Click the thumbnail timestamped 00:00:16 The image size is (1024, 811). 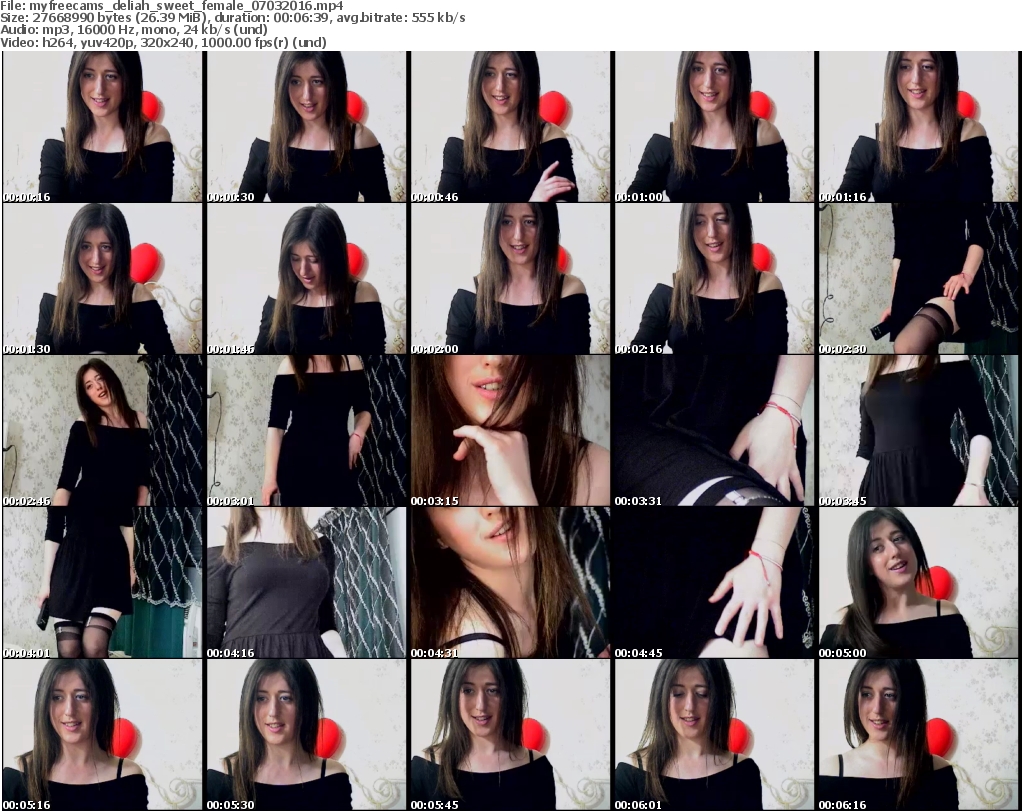point(102,127)
